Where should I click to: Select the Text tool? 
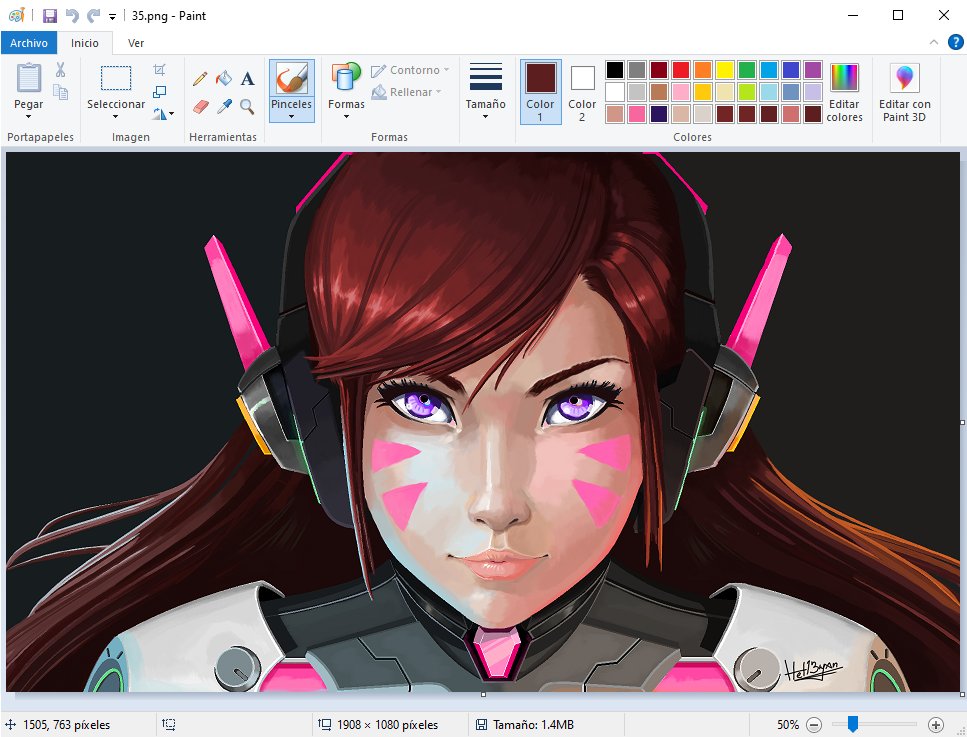pos(247,78)
